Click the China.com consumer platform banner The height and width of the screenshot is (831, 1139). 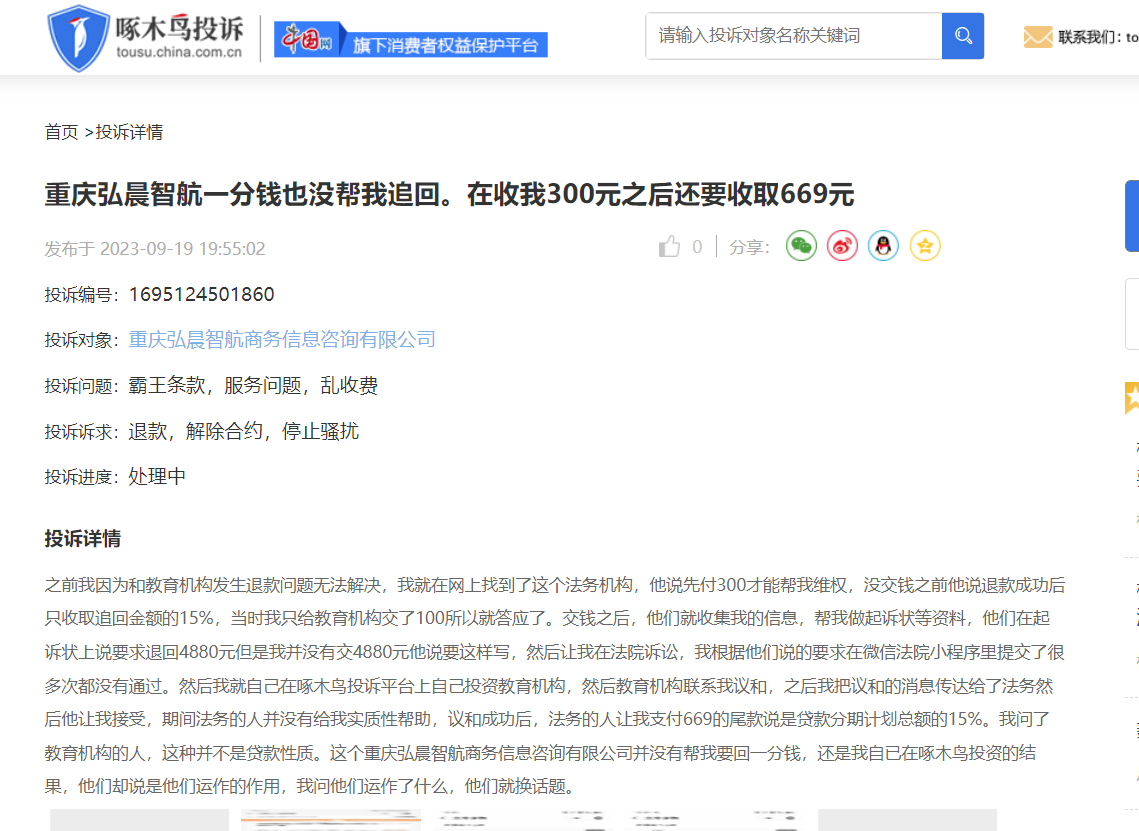tap(411, 39)
